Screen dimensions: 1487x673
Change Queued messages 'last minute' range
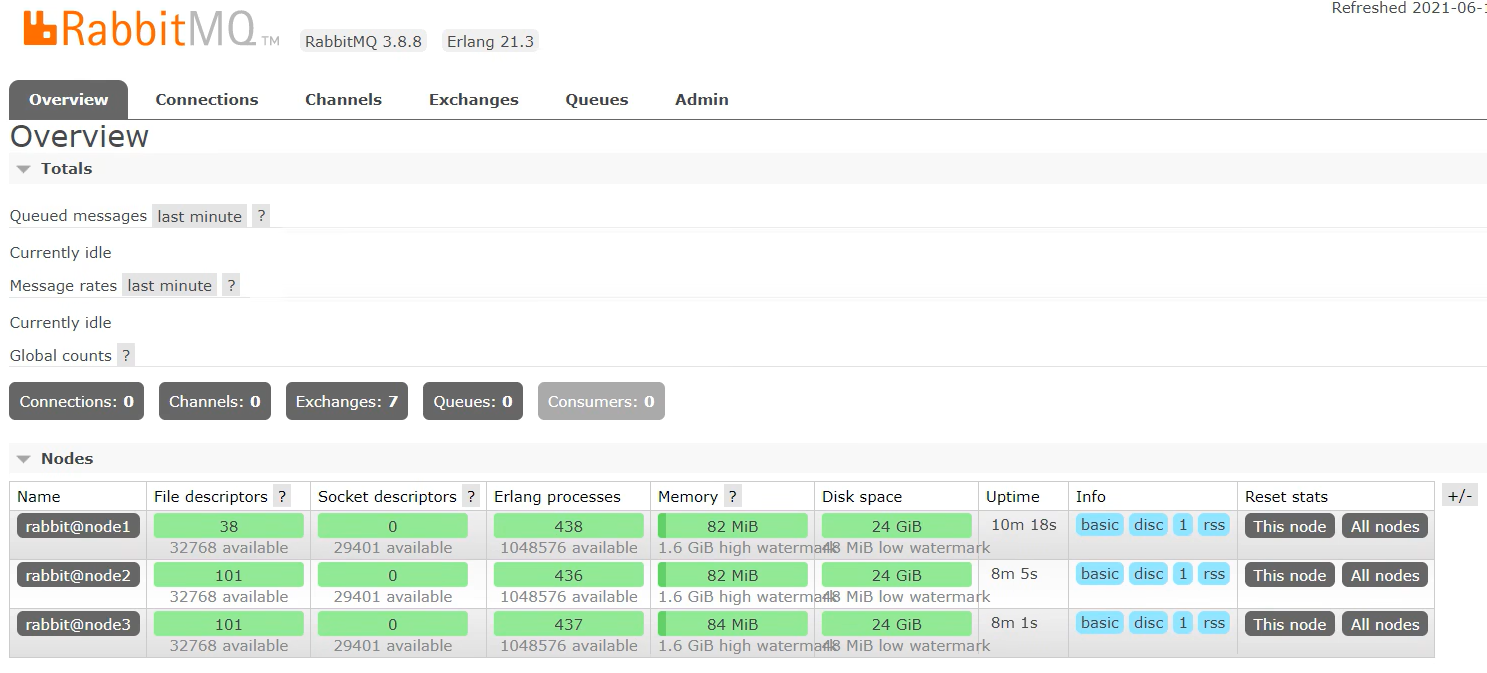[200, 216]
